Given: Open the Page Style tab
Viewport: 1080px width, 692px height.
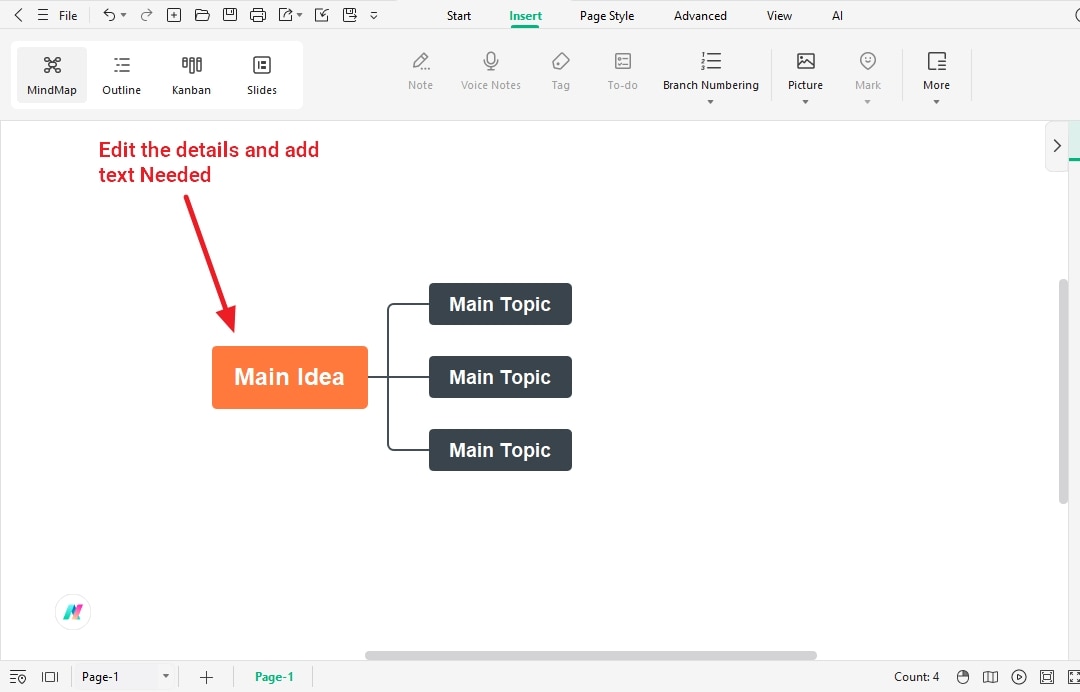Looking at the screenshot, I should (x=607, y=16).
